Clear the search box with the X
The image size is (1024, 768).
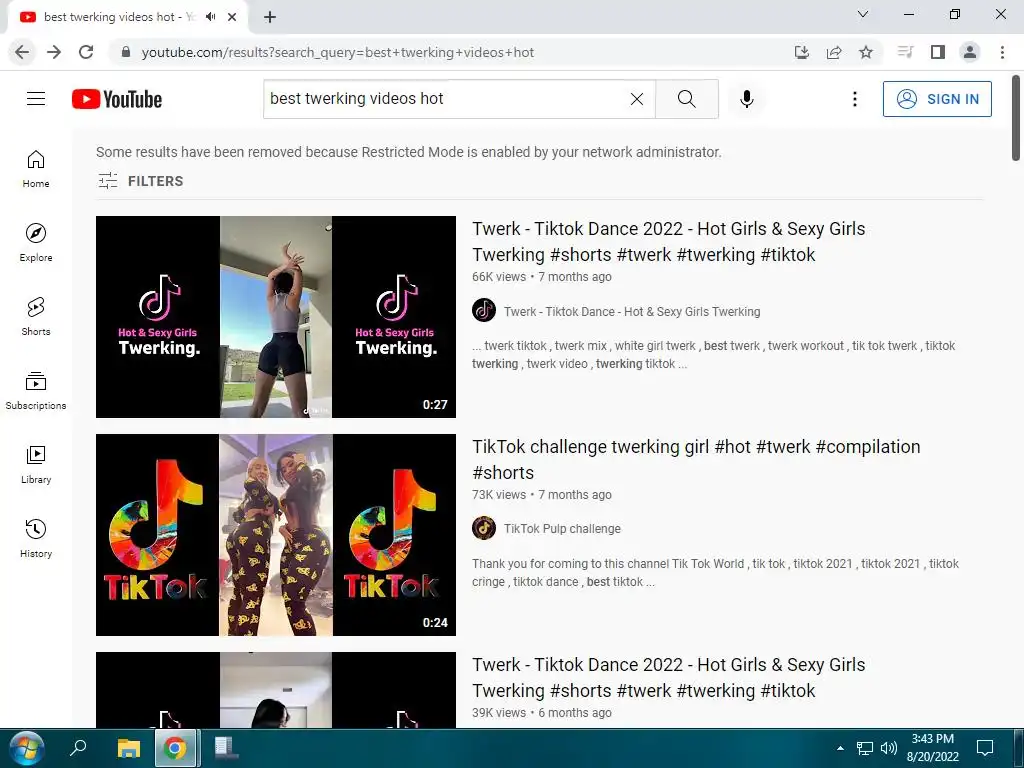point(637,99)
